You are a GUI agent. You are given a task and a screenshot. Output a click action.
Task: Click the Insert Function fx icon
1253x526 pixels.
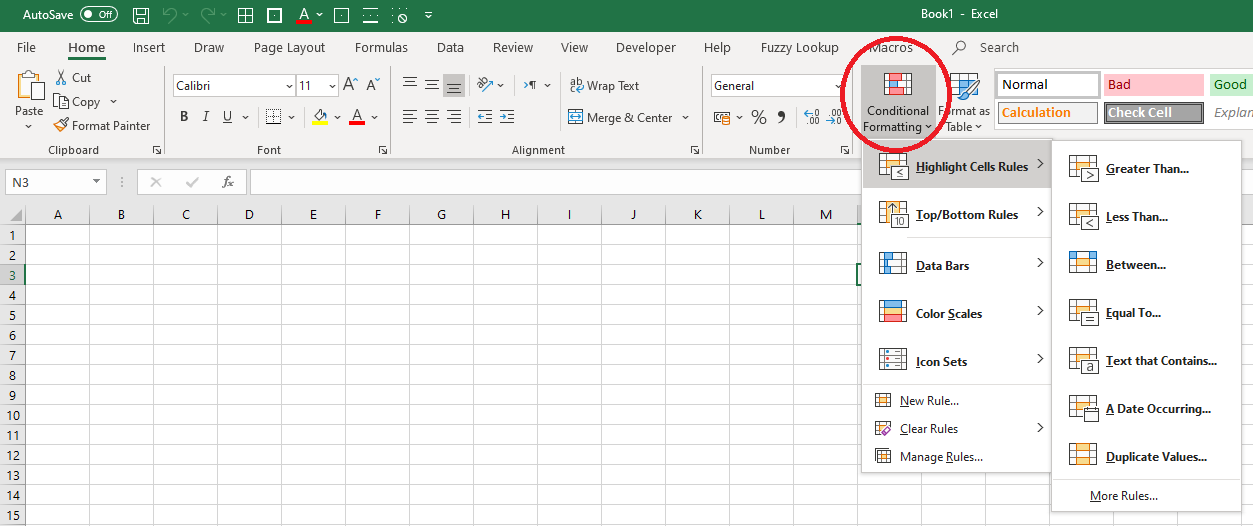(x=227, y=182)
